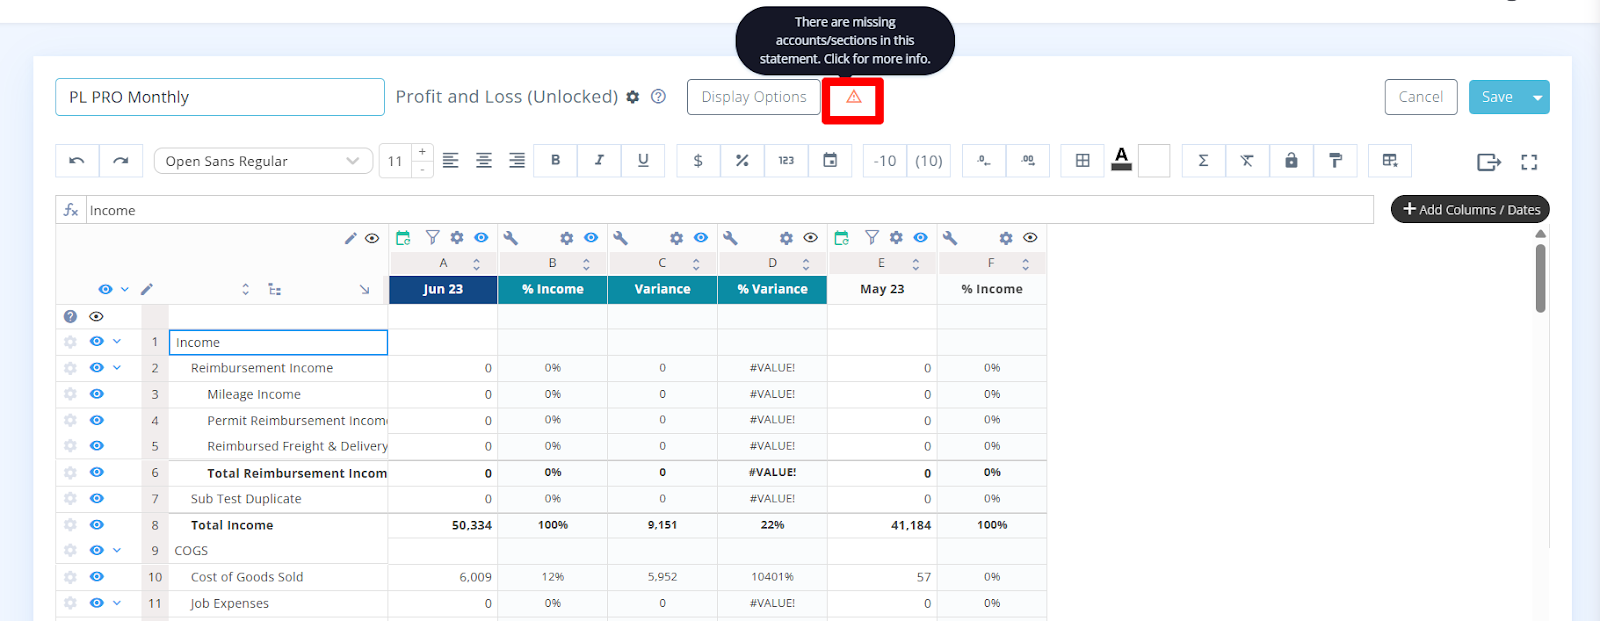Screen dimensions: 1600x621
Task: Select the Jun 23 column header
Action: [443, 289]
